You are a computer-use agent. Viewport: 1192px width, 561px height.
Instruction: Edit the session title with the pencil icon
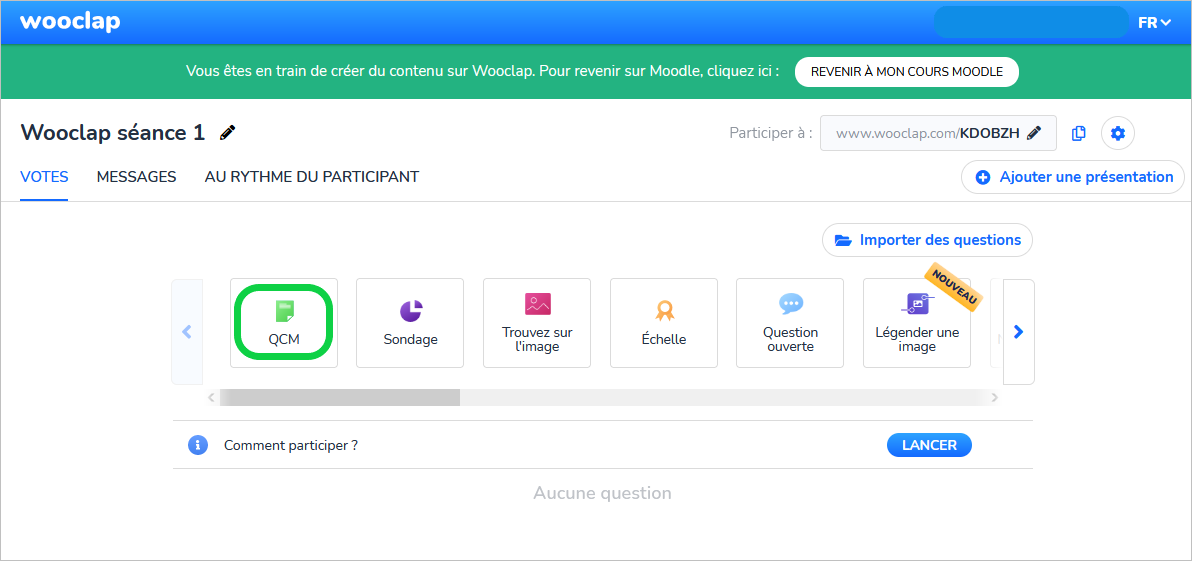pyautogui.click(x=227, y=133)
